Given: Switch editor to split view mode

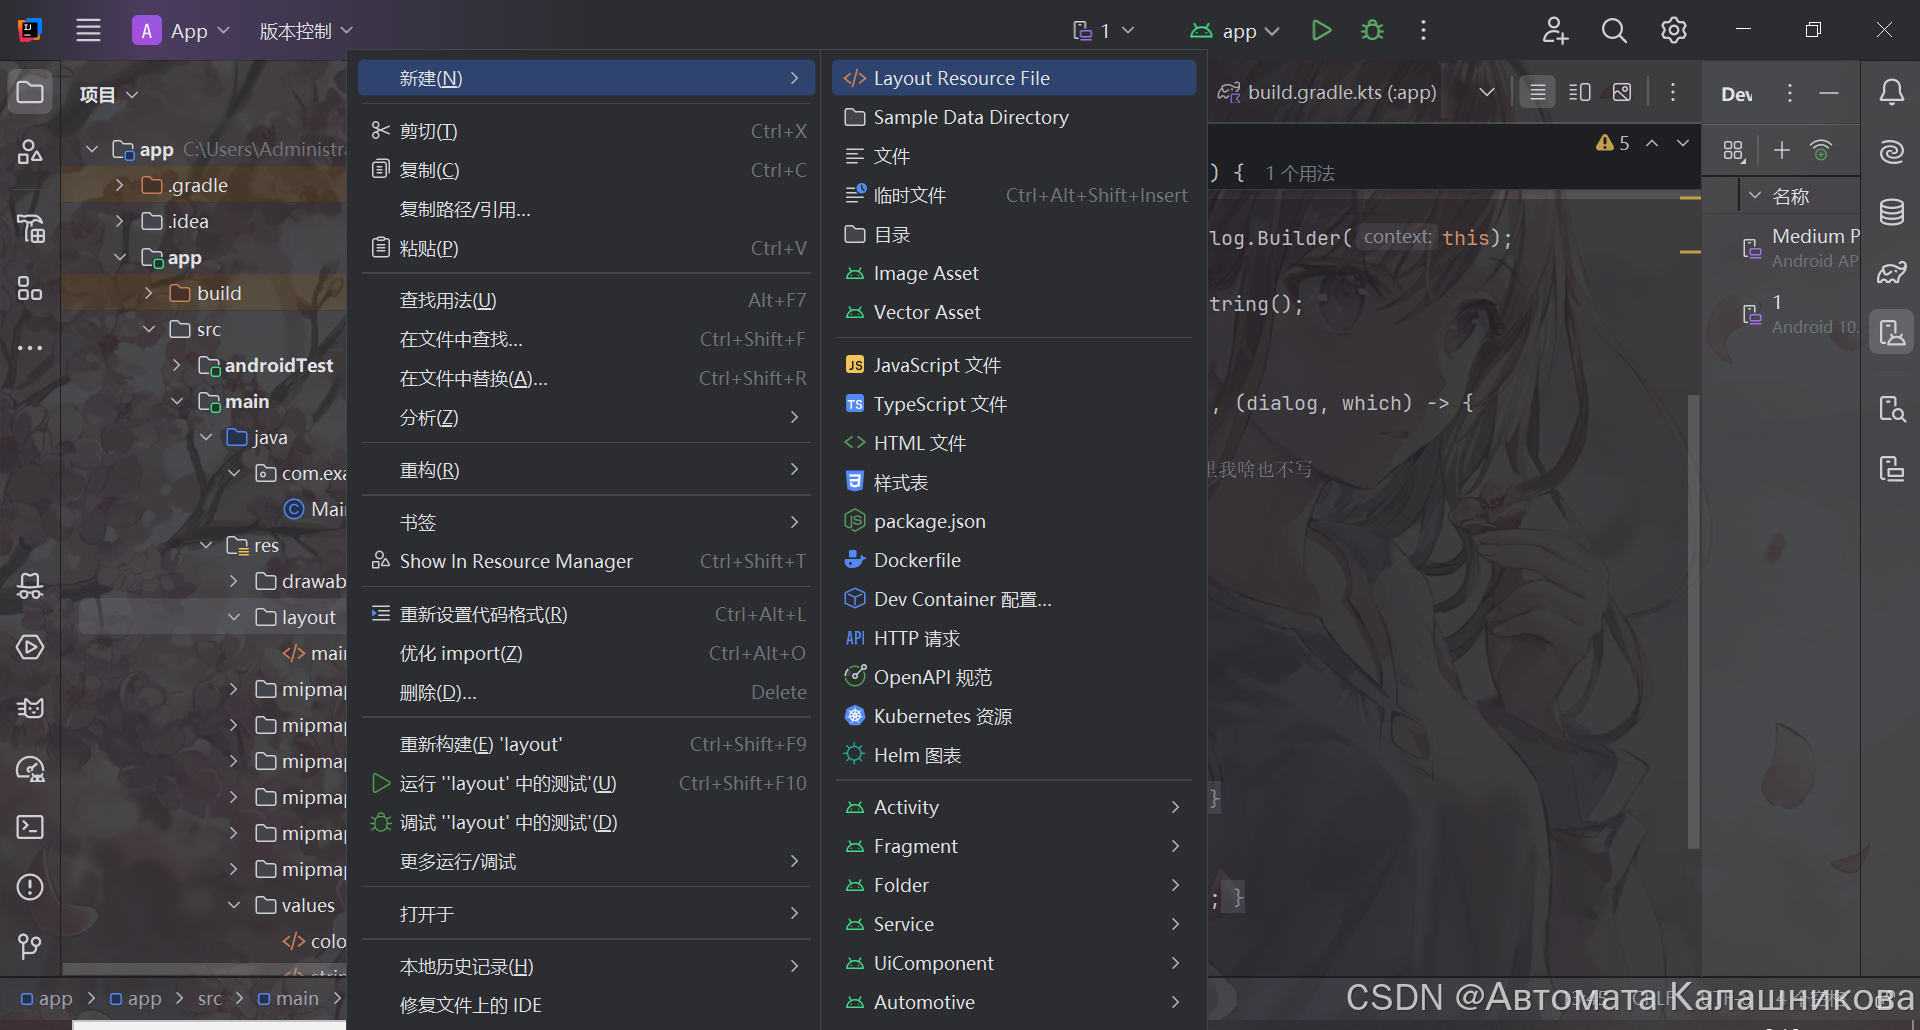Looking at the screenshot, I should 1579,92.
